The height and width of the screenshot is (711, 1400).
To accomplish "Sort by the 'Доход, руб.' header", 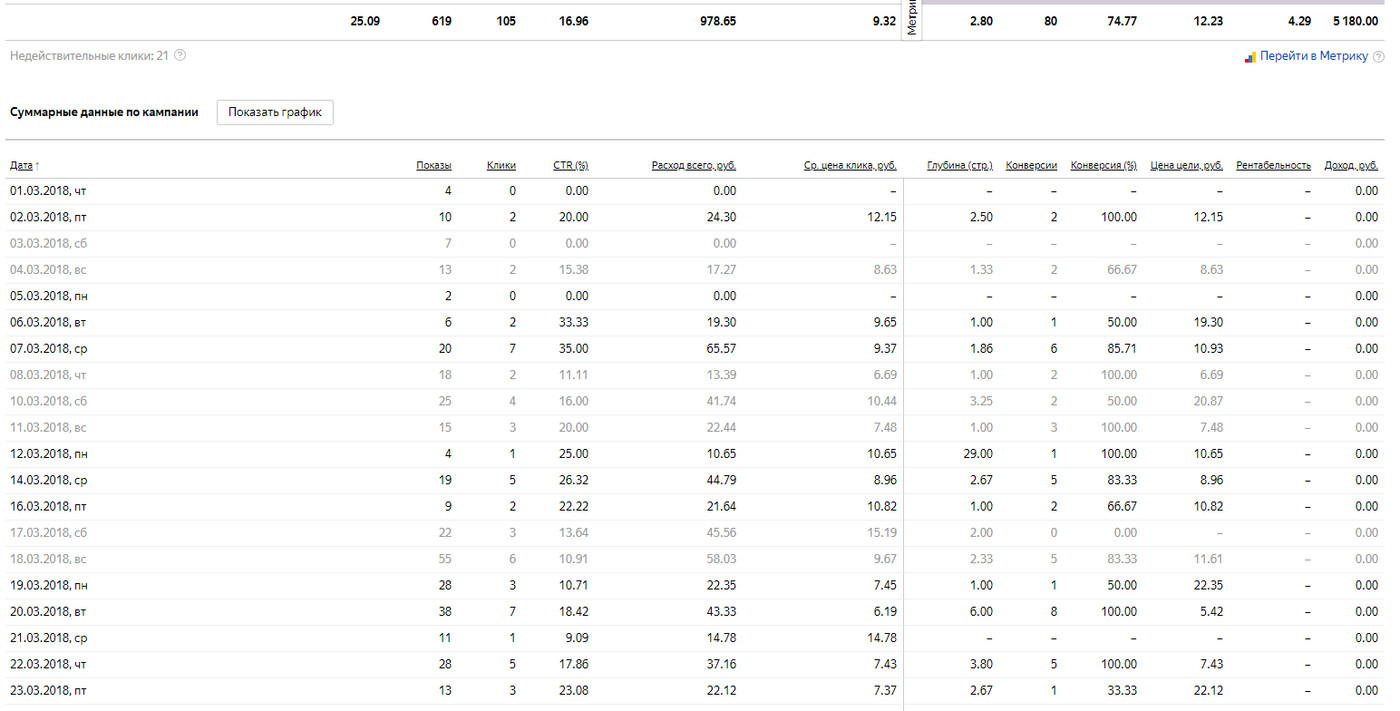I will [x=1350, y=165].
